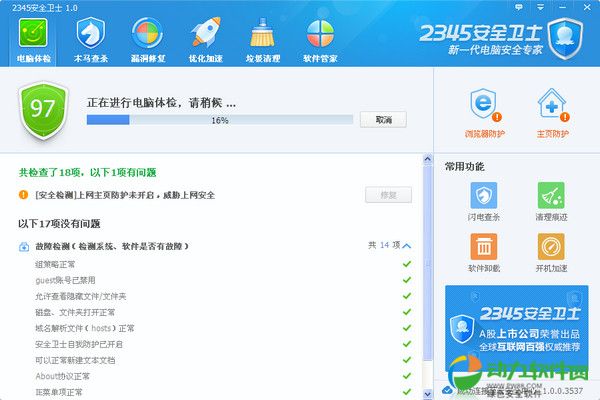Open the 开机加速 tool
The height and width of the screenshot is (400, 600).
tap(552, 252)
